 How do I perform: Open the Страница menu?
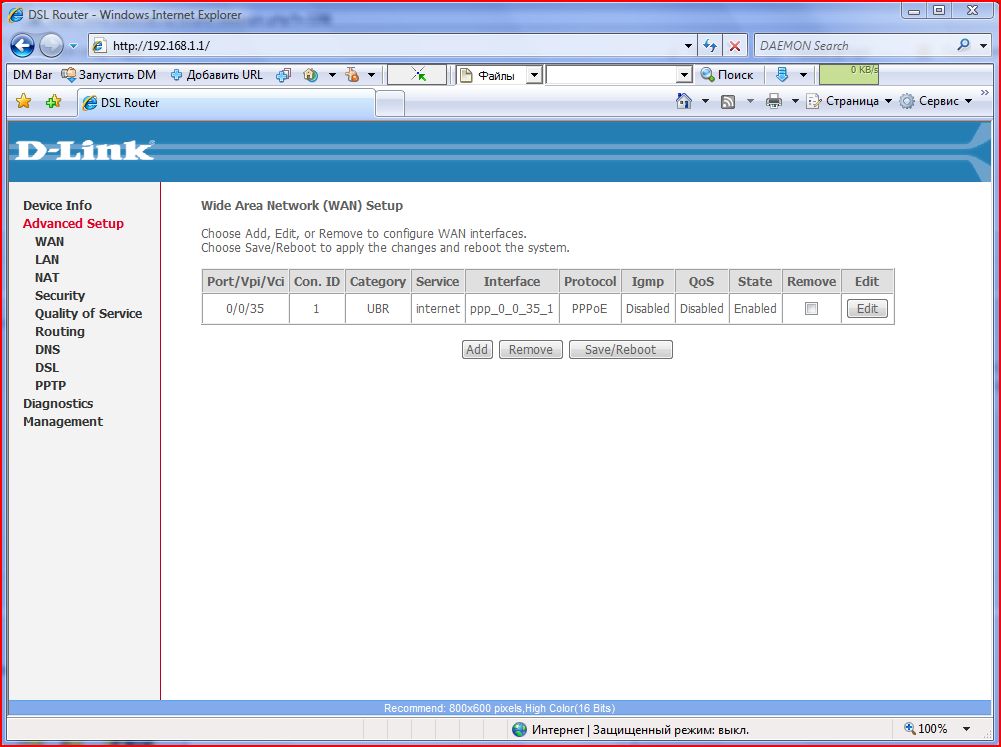849,101
